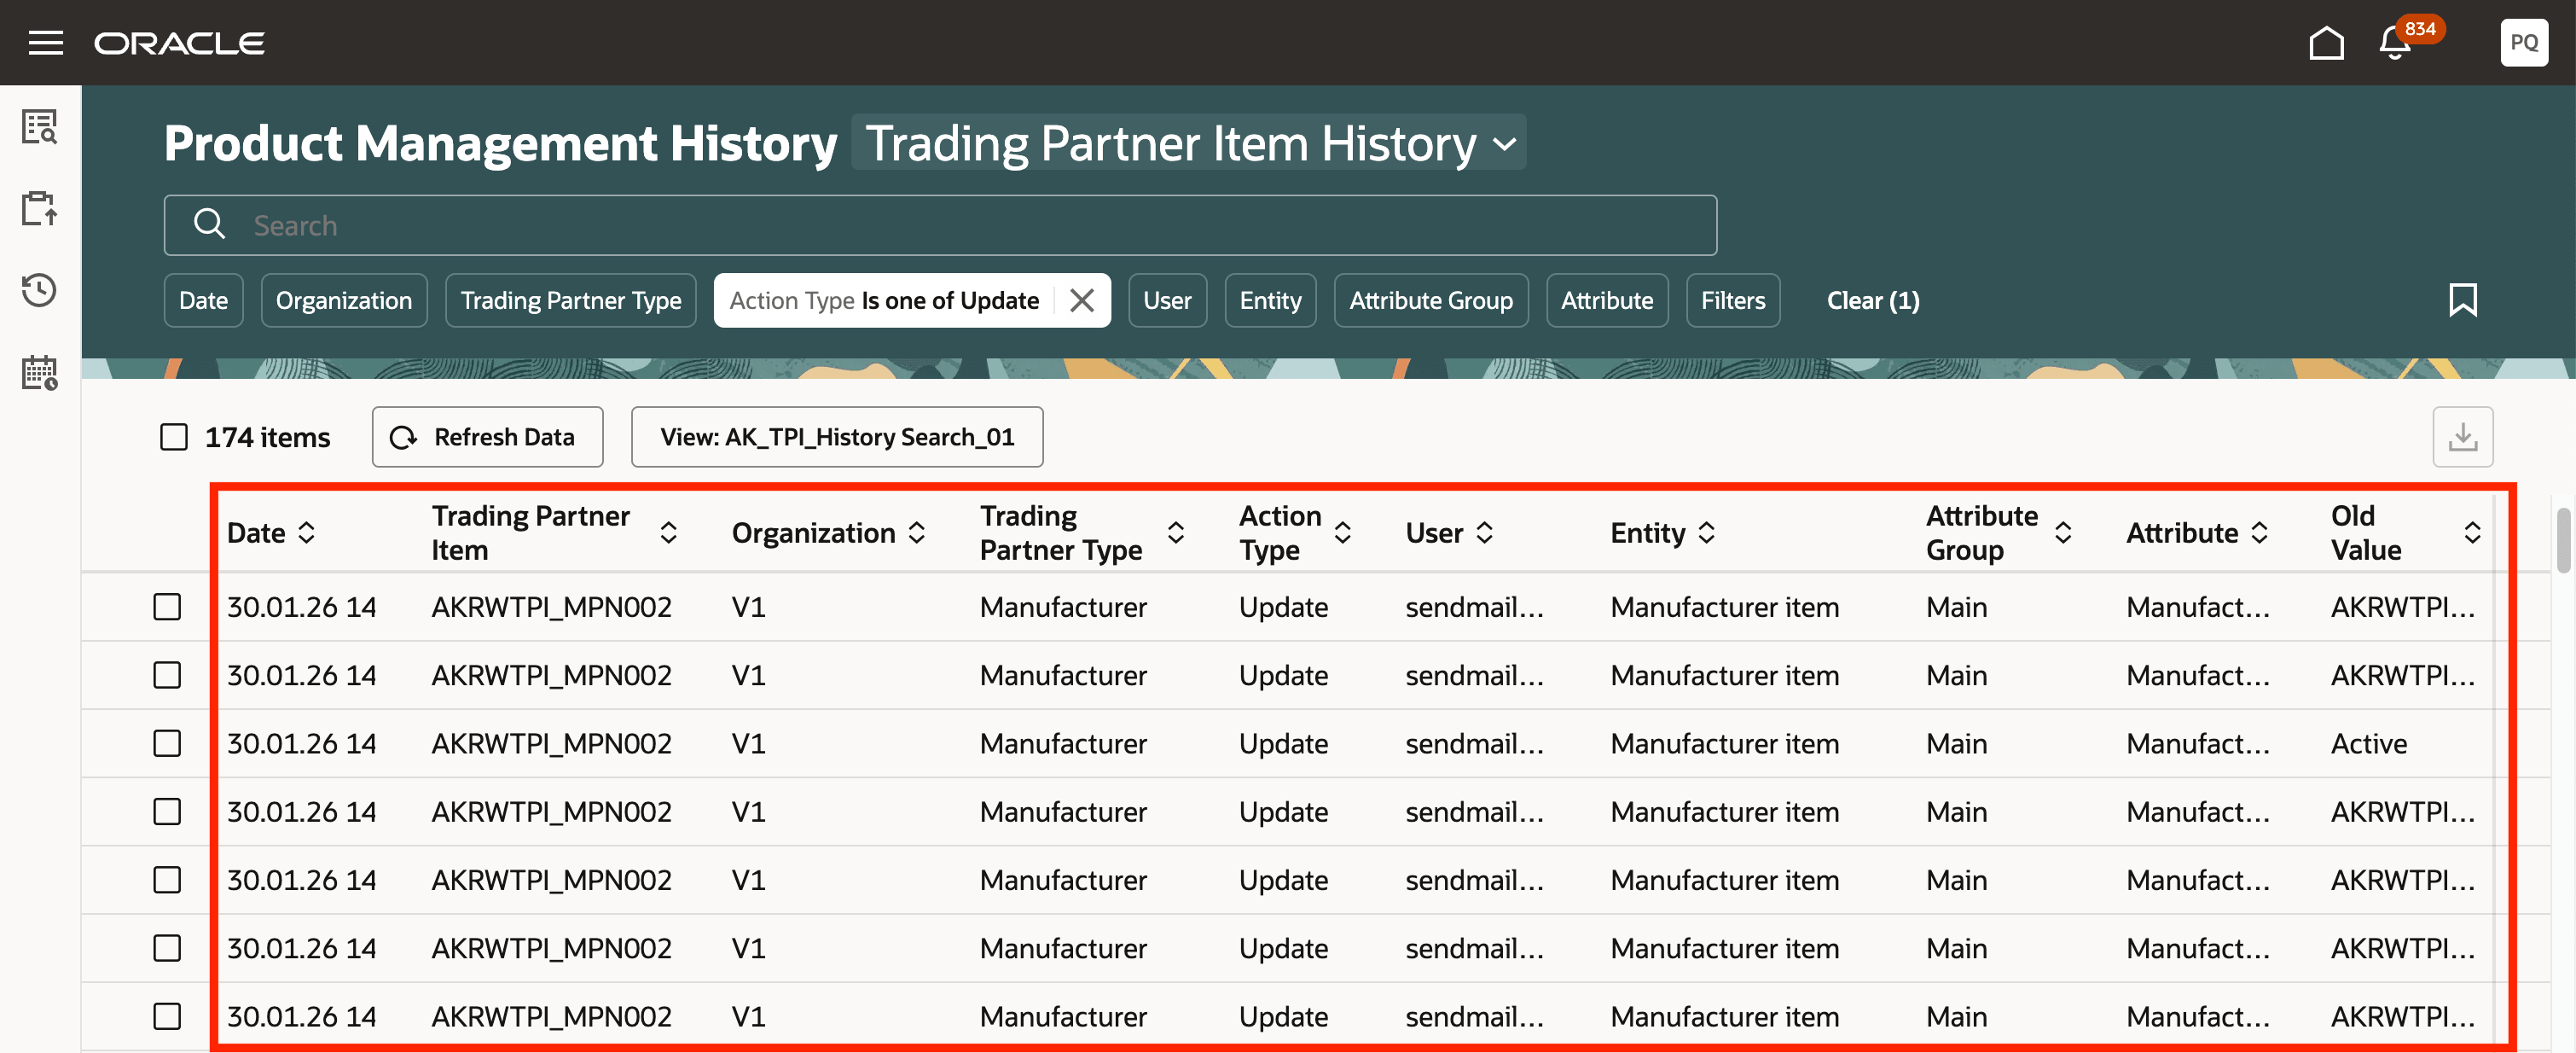Click the Clear (1) link

coord(1872,299)
